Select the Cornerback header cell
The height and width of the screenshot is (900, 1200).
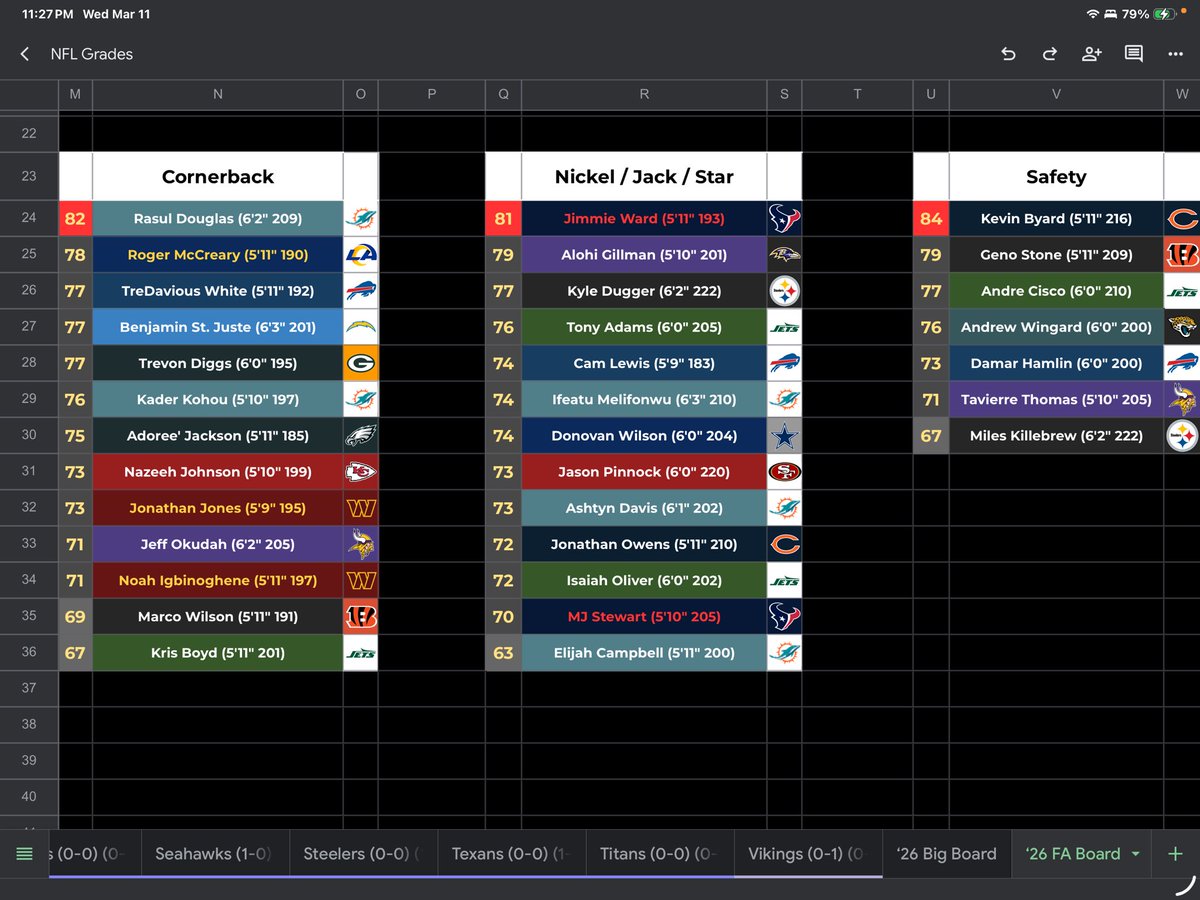click(x=218, y=177)
